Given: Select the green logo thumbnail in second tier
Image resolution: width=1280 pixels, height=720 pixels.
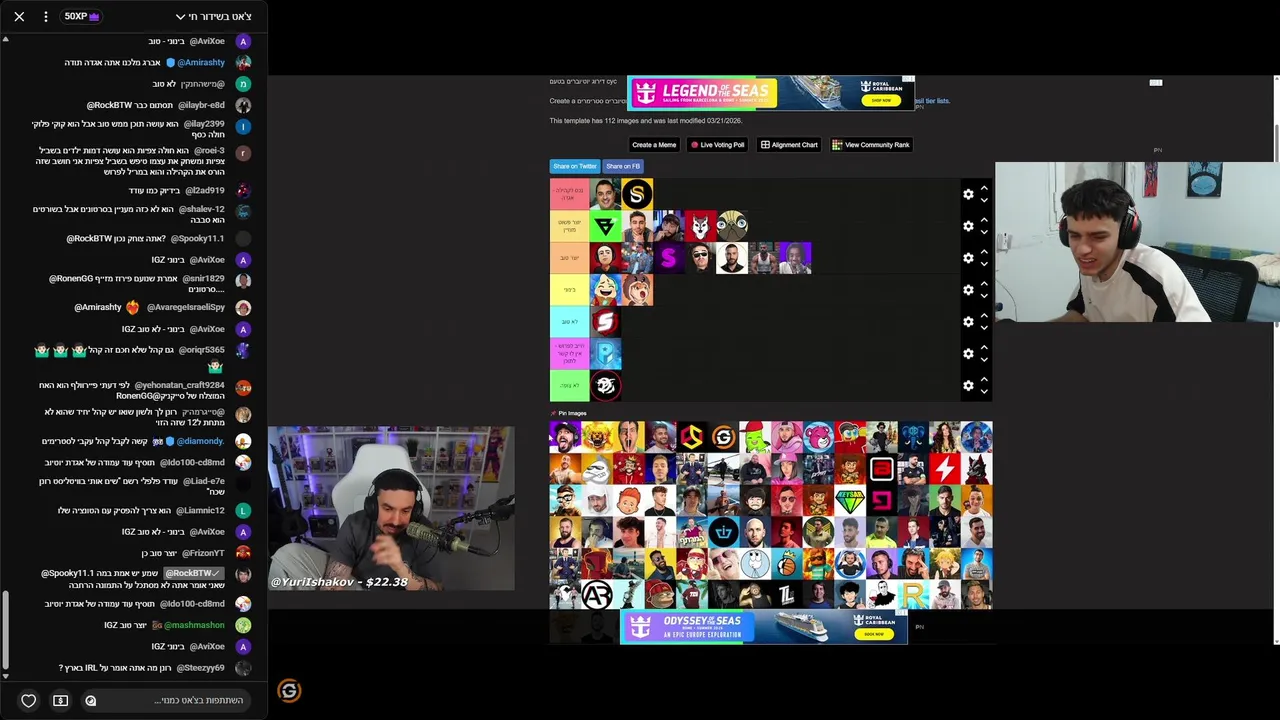Looking at the screenshot, I should click(x=605, y=226).
